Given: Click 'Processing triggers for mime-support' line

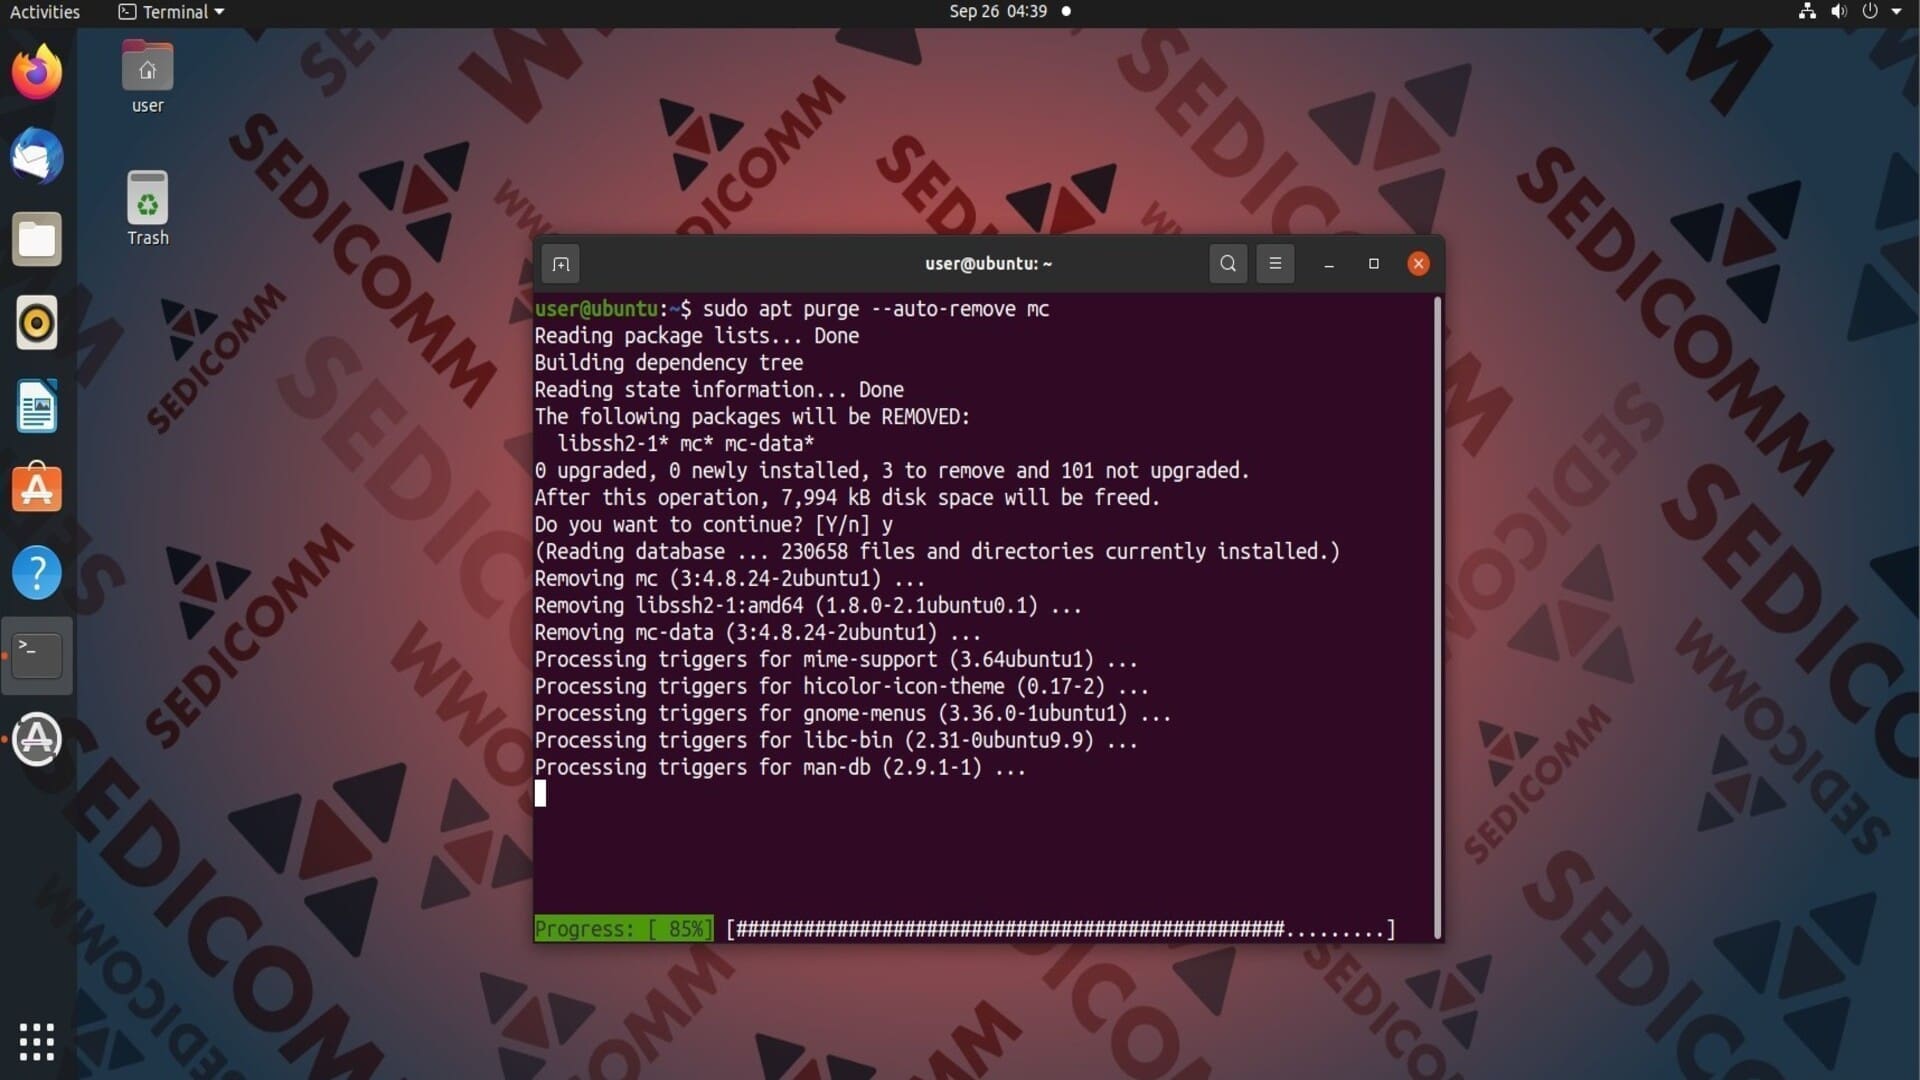Looking at the screenshot, I should pos(836,660).
